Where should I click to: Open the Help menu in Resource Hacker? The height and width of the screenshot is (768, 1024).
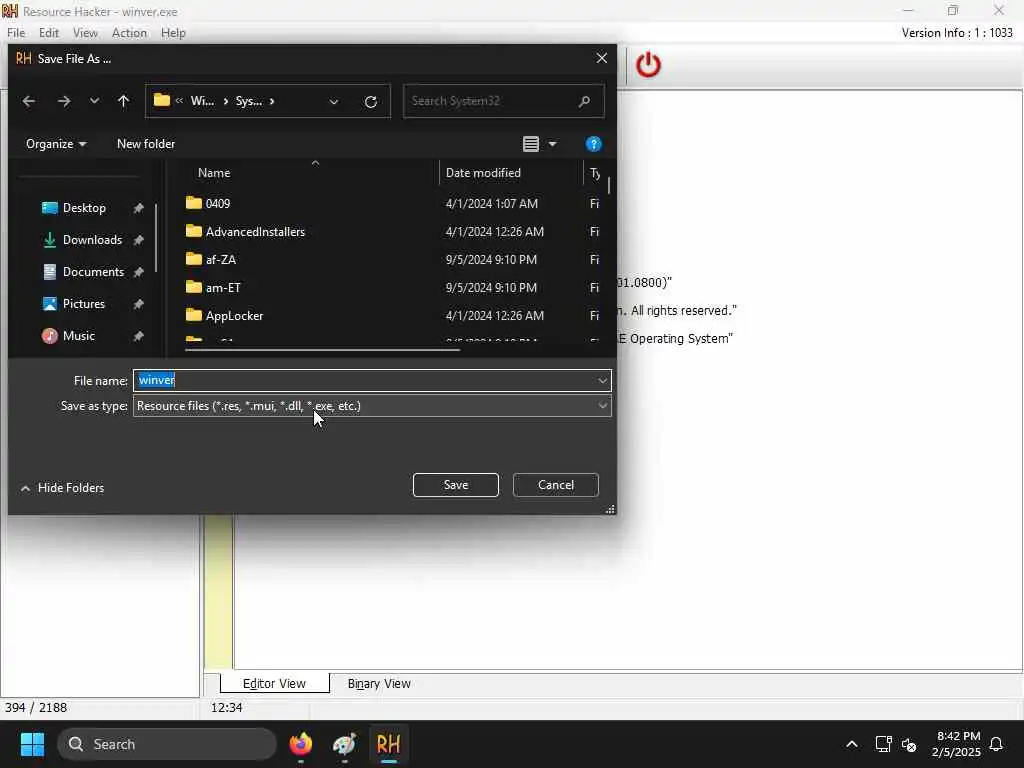[x=173, y=33]
